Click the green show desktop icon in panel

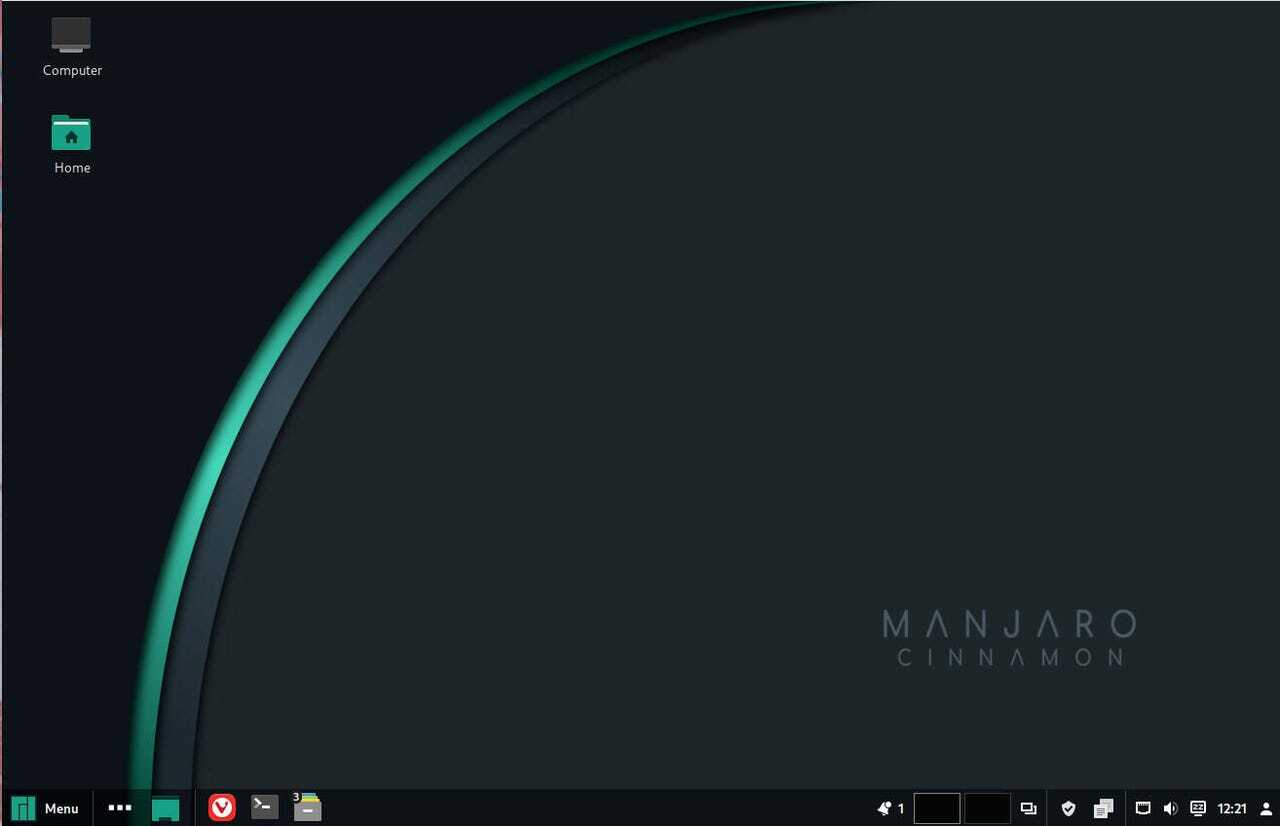coord(165,808)
